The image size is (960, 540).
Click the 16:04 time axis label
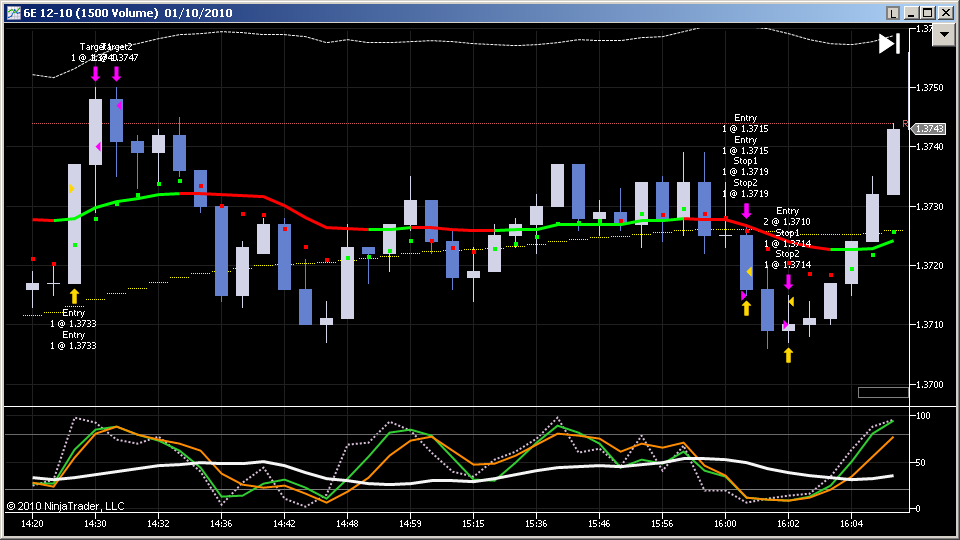coord(852,523)
